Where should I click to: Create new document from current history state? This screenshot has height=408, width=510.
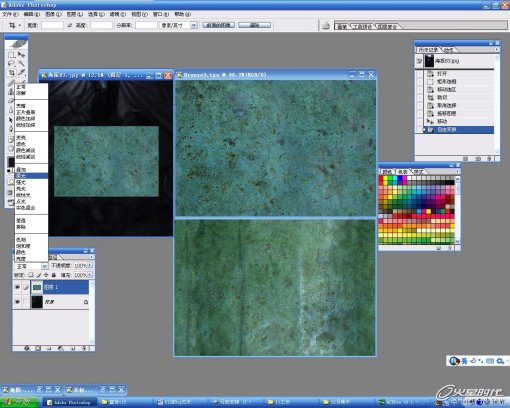tap(466, 159)
